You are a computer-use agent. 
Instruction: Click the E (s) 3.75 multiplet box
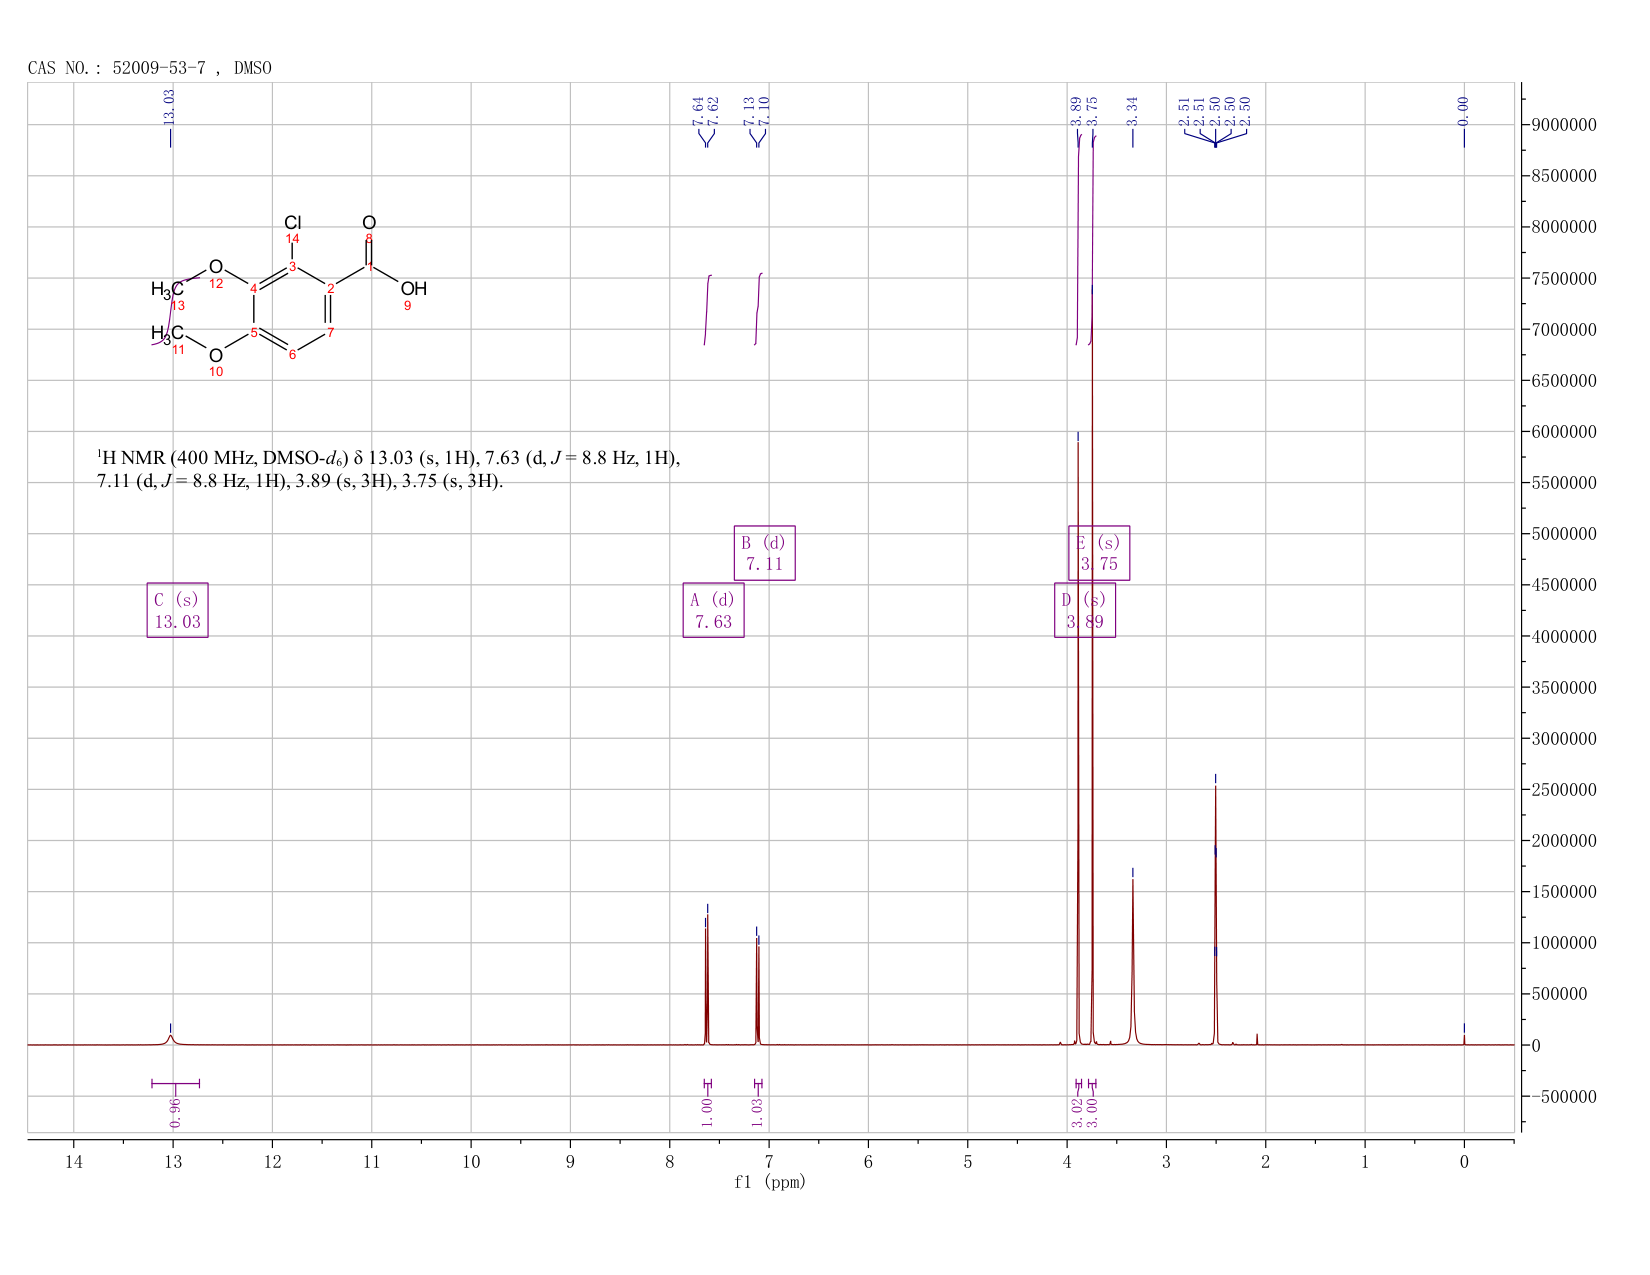point(1099,553)
